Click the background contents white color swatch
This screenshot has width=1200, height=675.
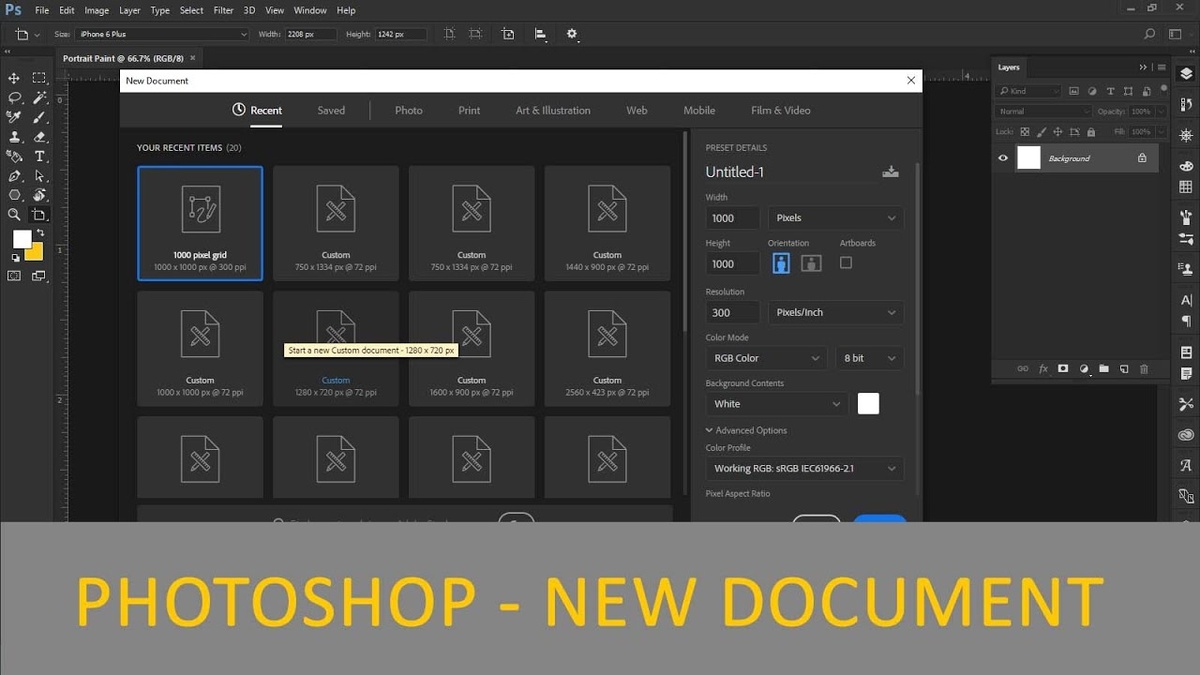pyautogui.click(x=868, y=404)
